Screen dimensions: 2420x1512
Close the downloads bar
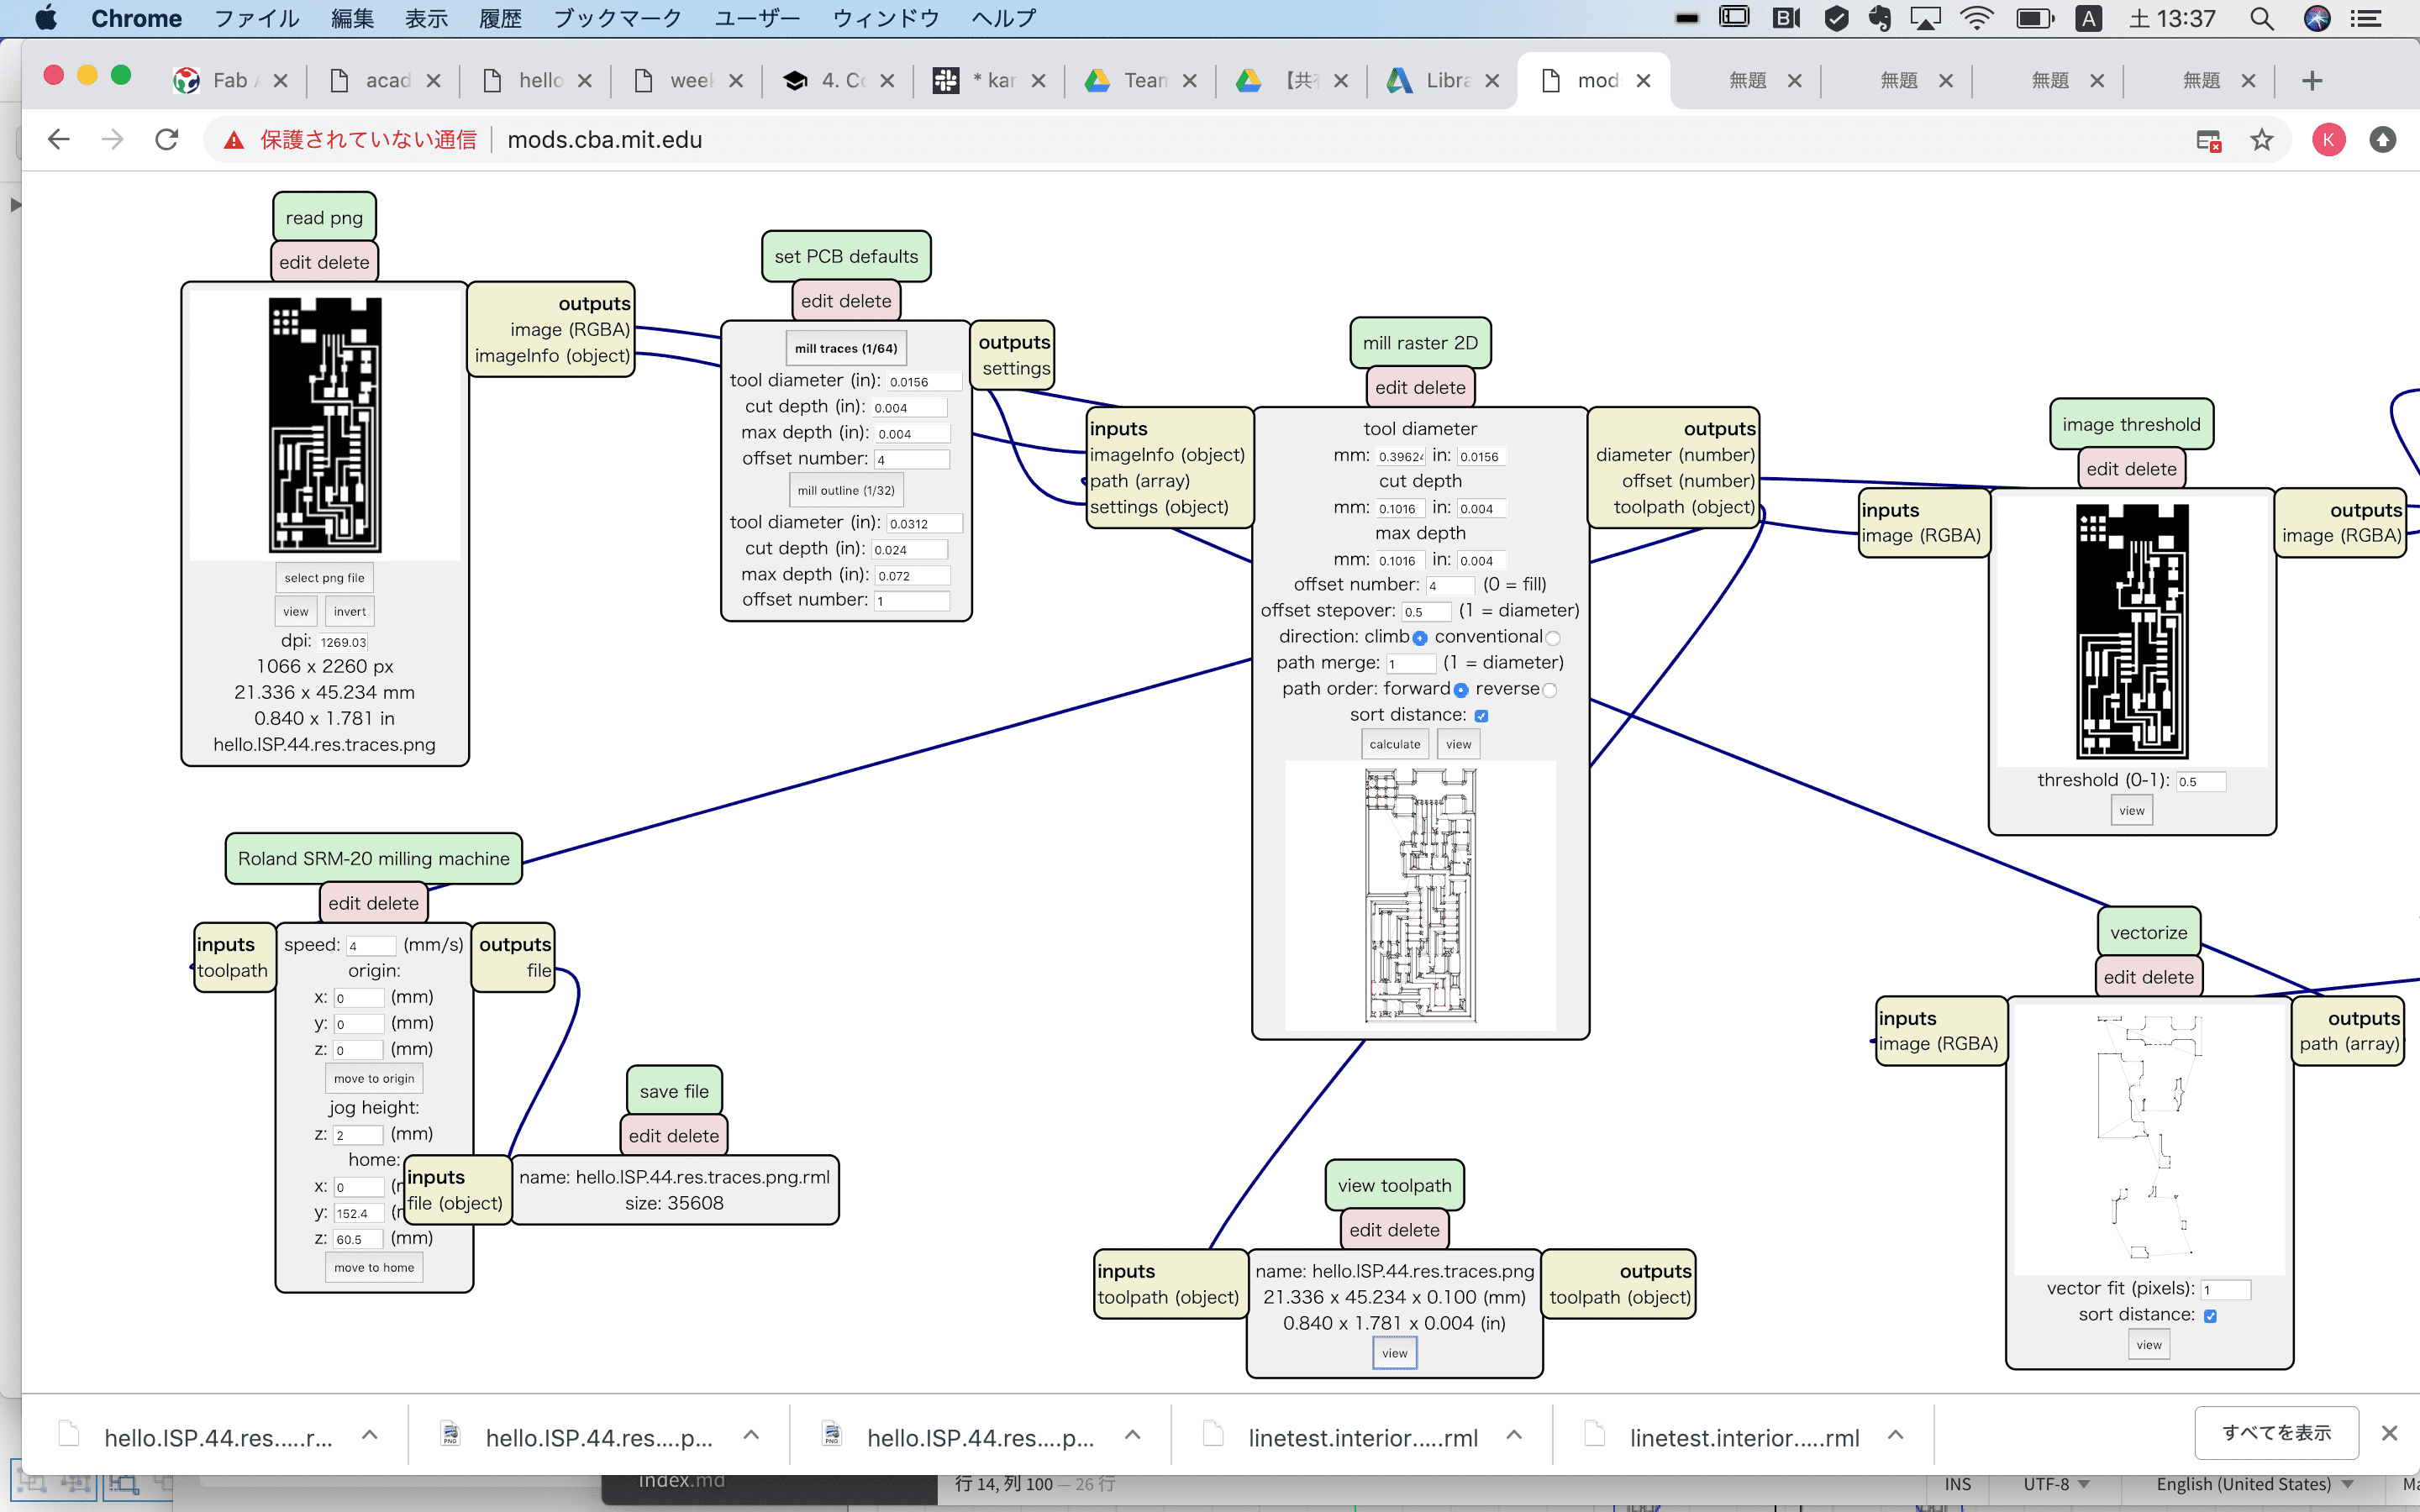pyautogui.click(x=2389, y=1433)
